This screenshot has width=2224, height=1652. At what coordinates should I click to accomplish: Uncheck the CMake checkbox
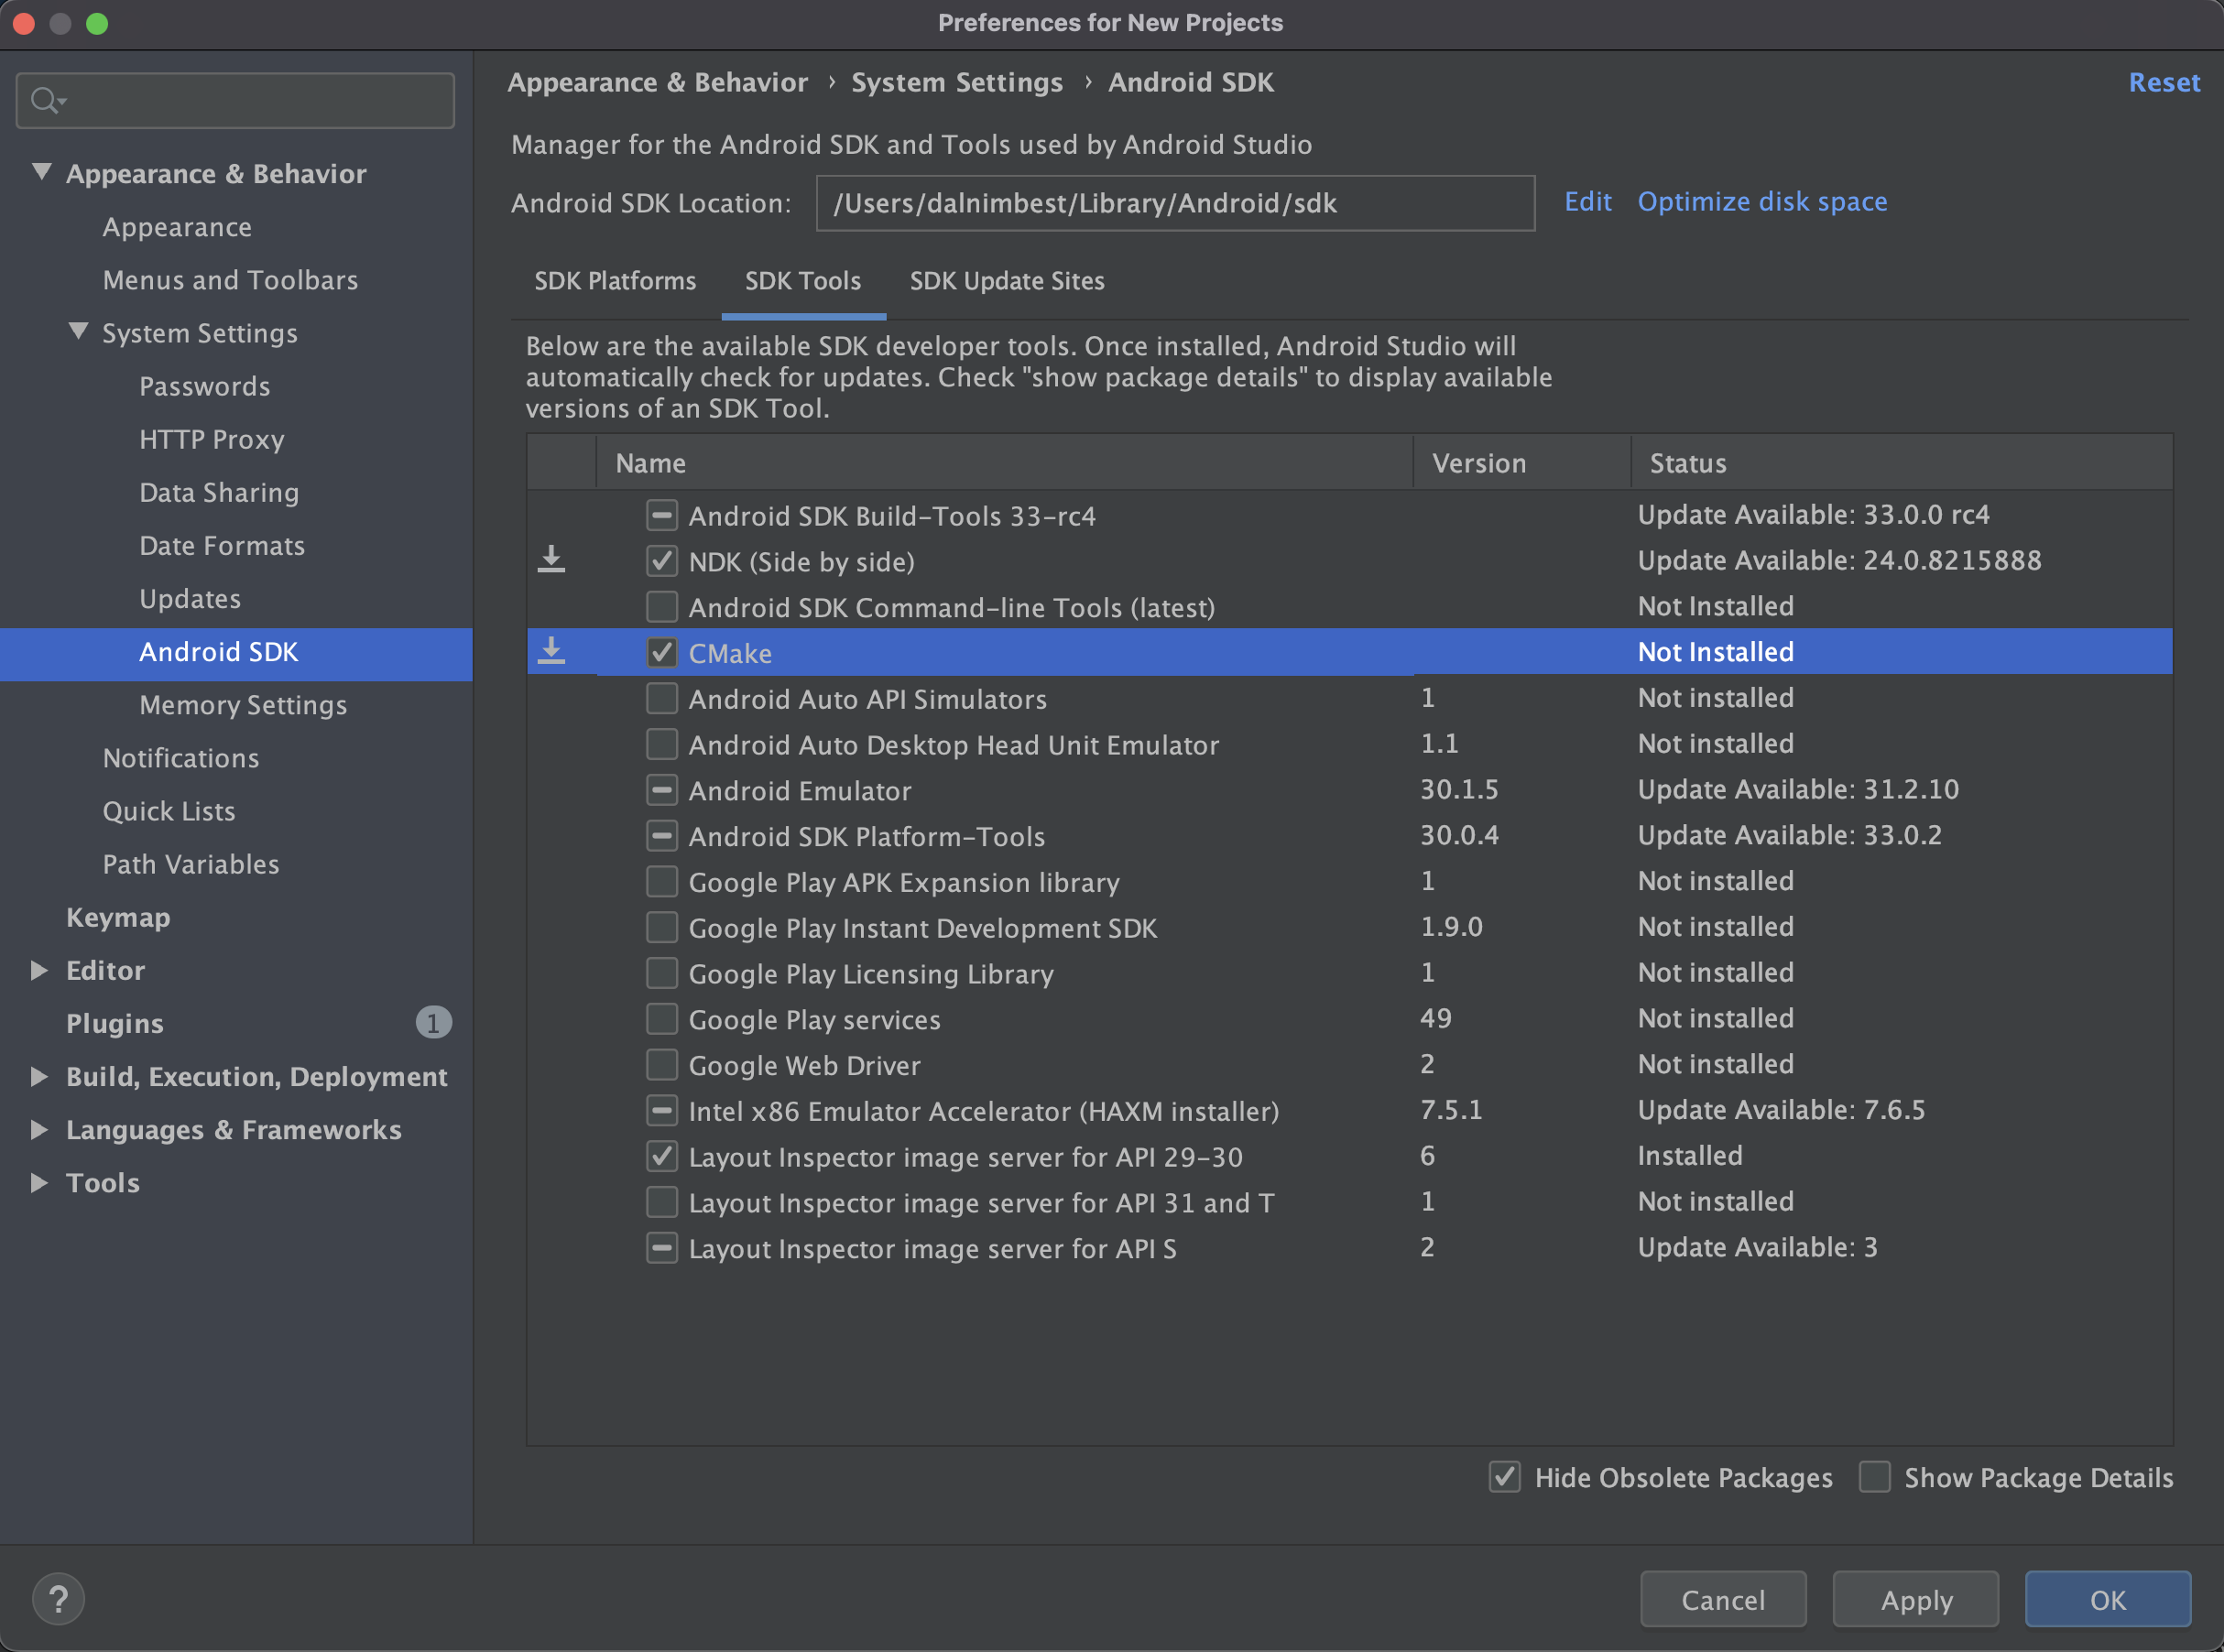click(x=662, y=653)
